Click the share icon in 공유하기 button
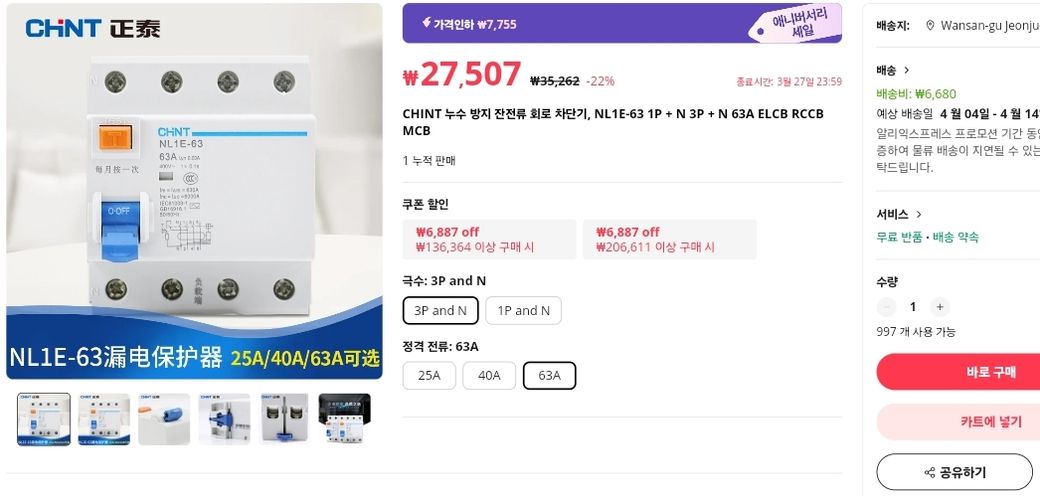Screen dimensions: 1040x496 930,472
